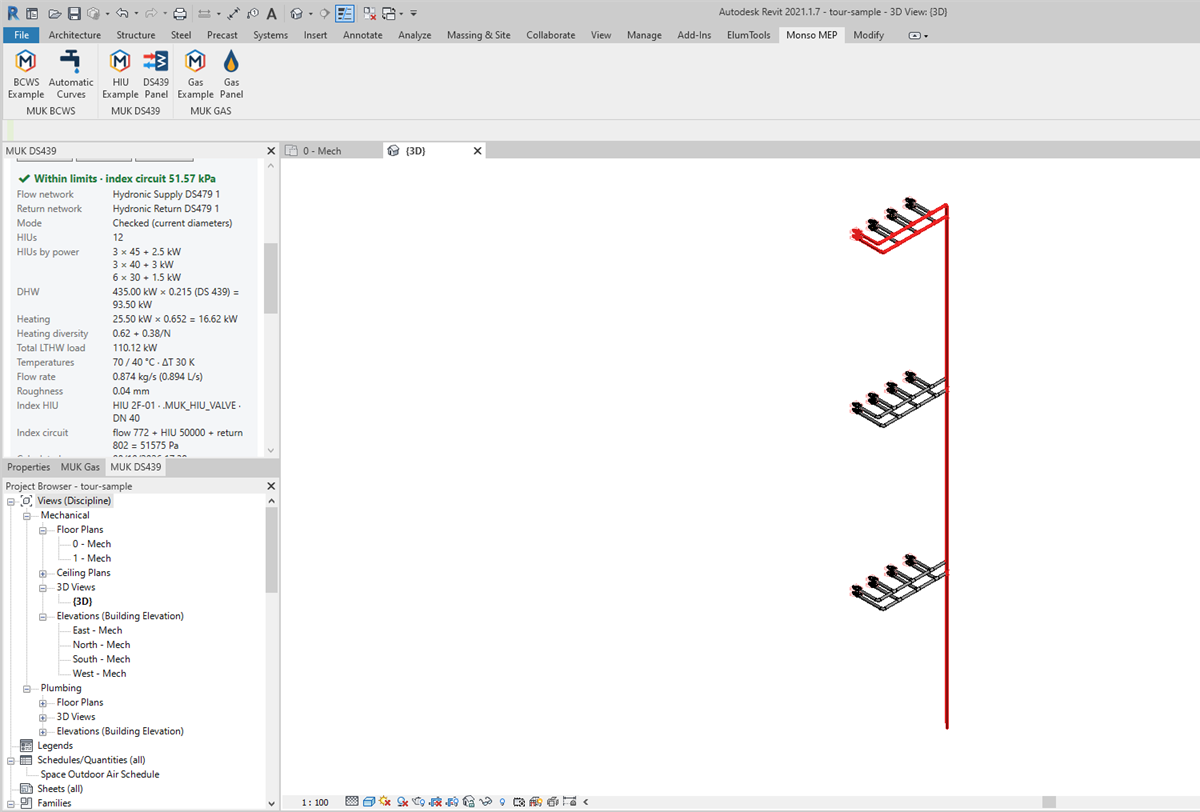Open the File menu
The image size is (1200, 812).
[x=21, y=35]
